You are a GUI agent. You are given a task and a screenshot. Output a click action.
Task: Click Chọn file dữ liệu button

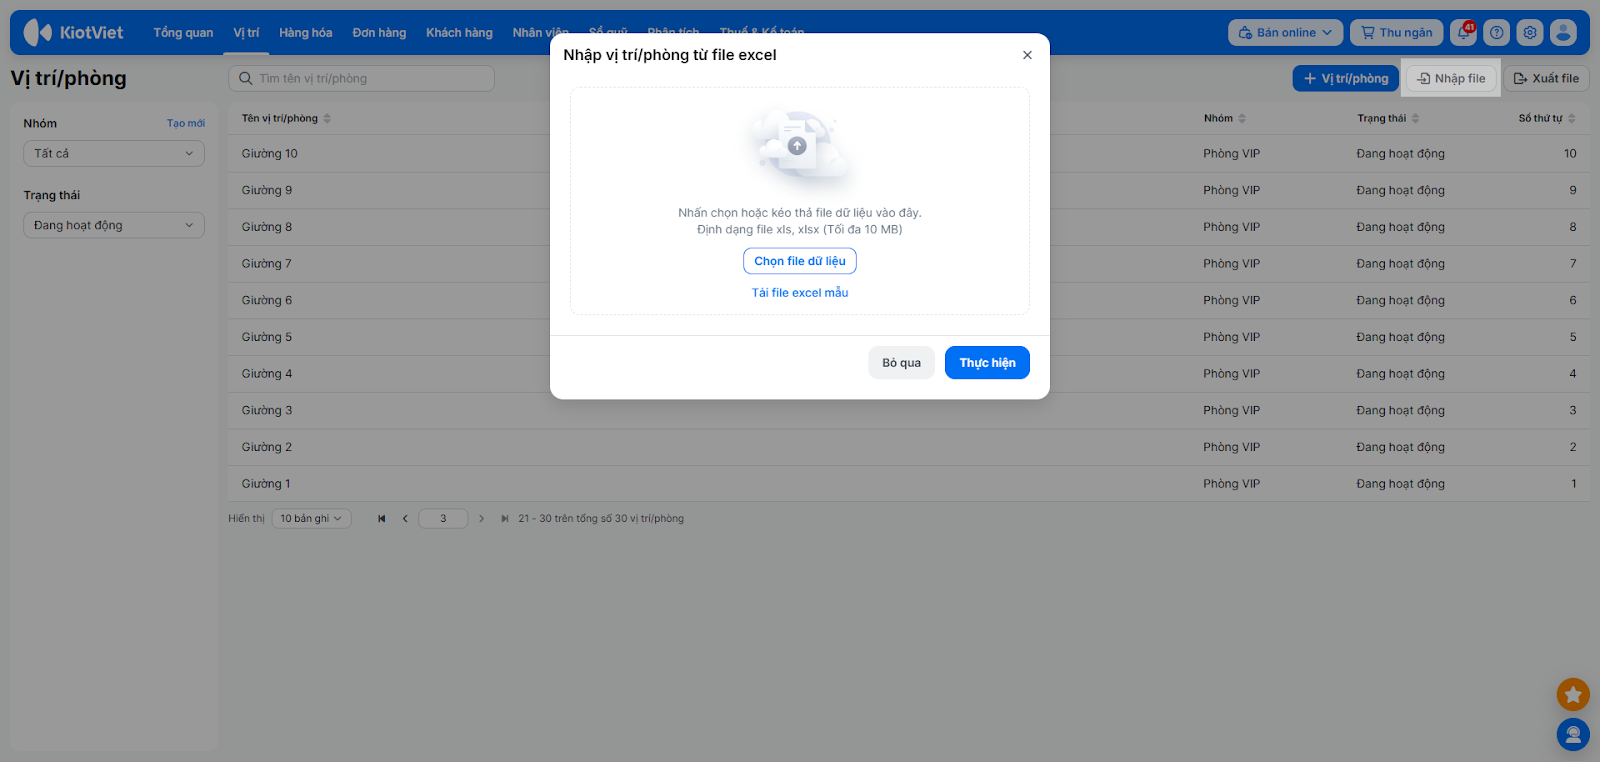click(800, 261)
